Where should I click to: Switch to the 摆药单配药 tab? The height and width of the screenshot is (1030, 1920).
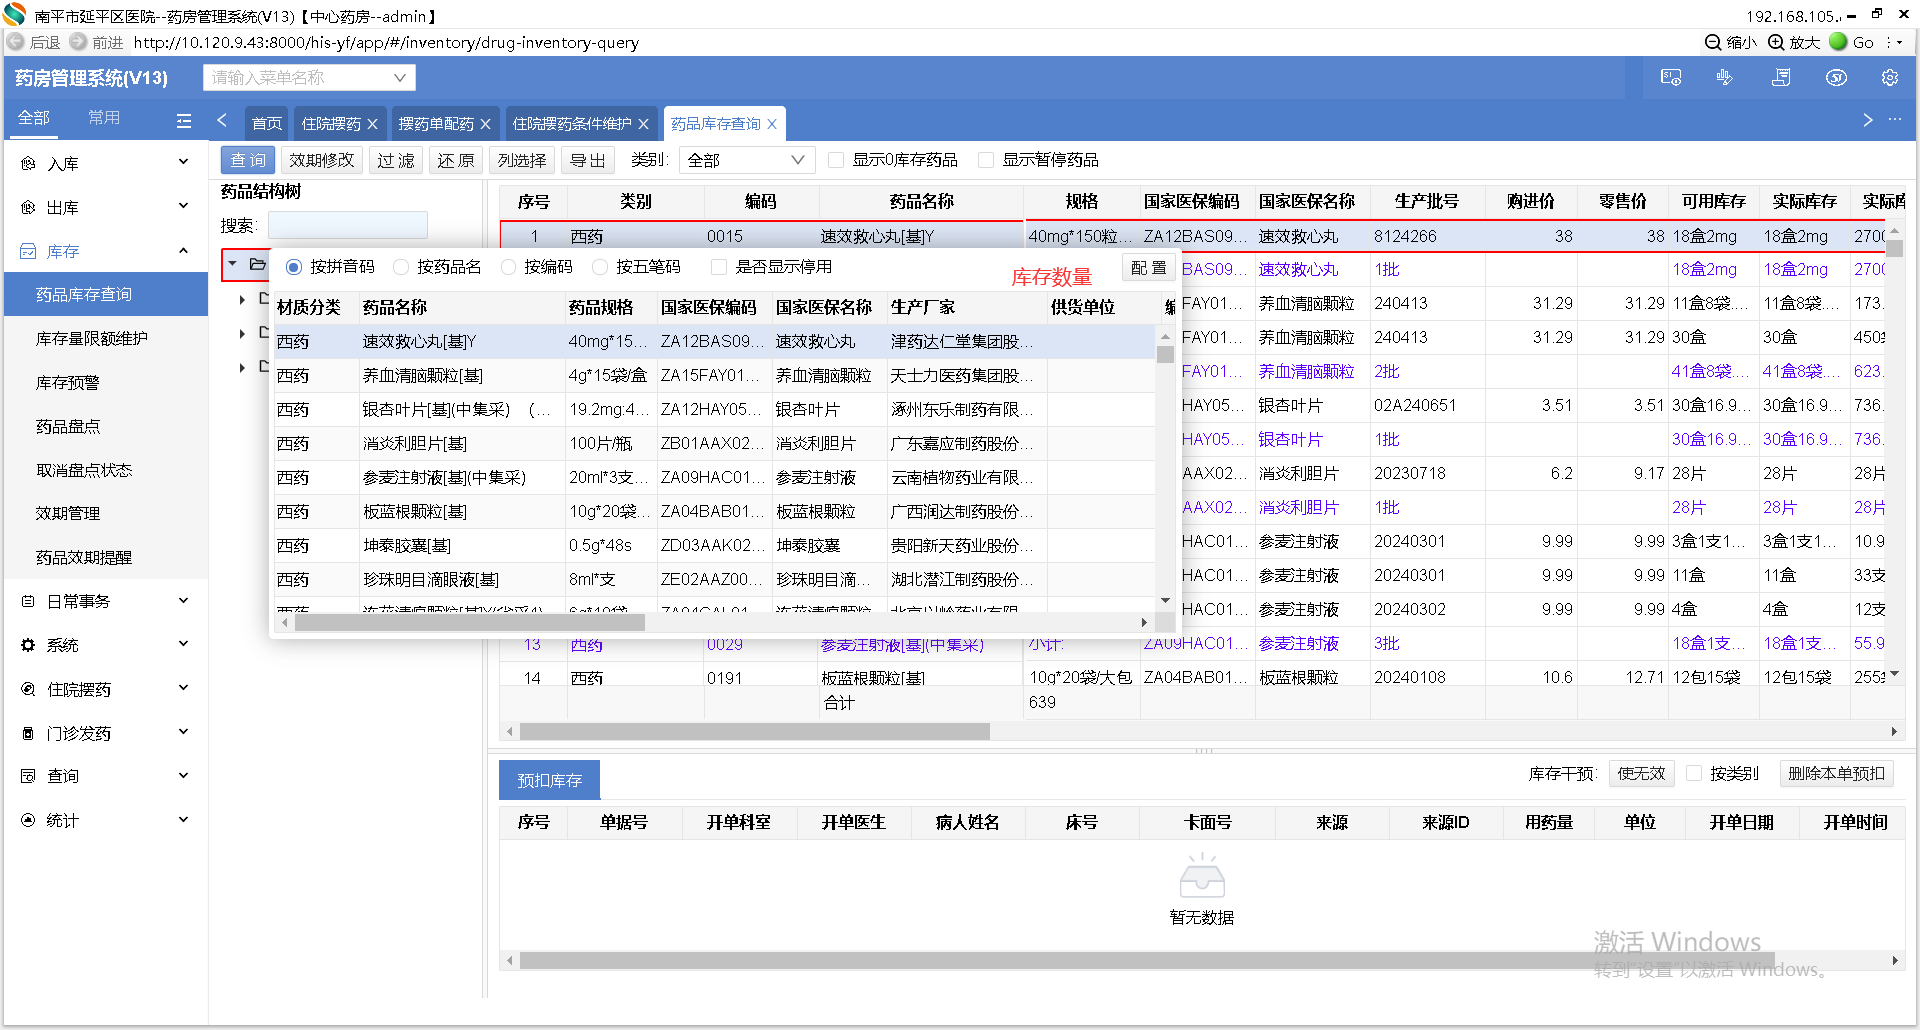436,124
